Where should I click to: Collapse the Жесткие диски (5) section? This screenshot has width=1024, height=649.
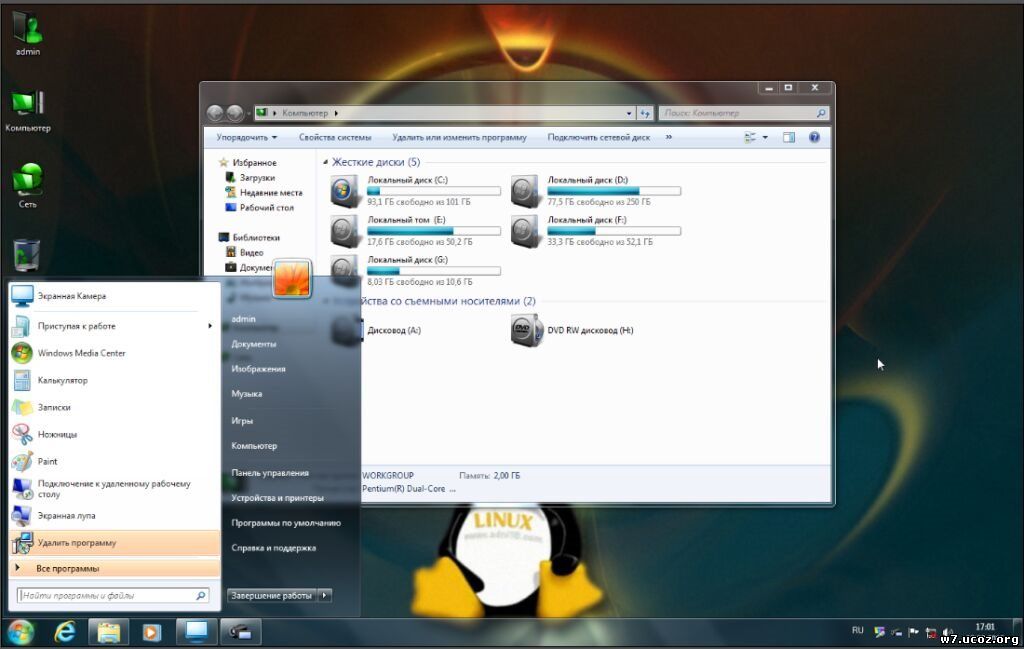324,161
